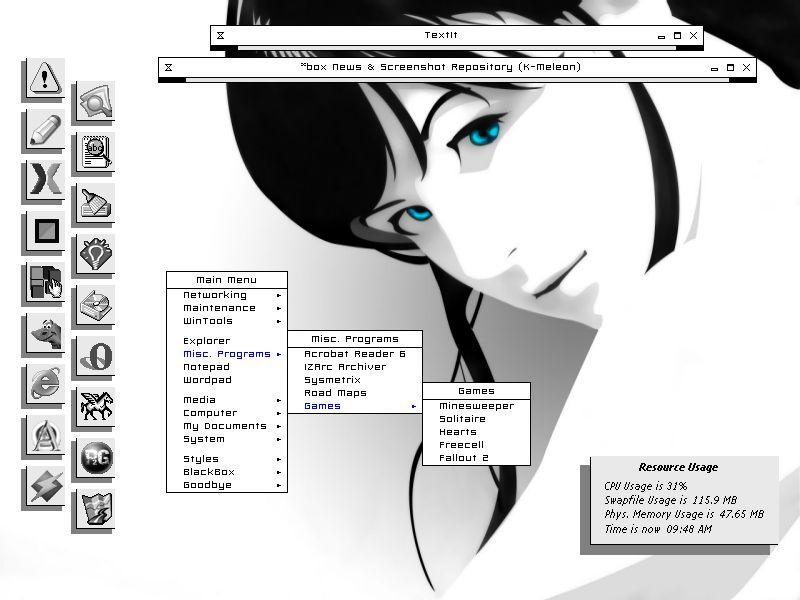Expand the Networking submenu arrow
Viewport: 800px width, 600px height.
pyautogui.click(x=279, y=295)
